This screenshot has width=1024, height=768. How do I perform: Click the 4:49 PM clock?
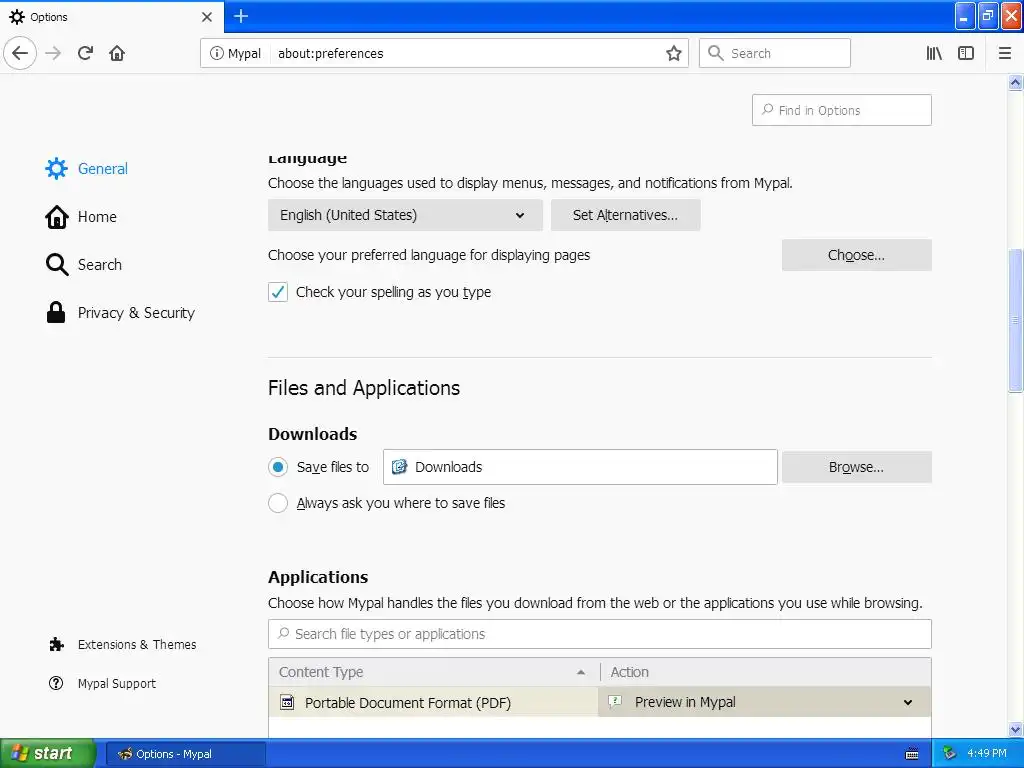tap(987, 753)
